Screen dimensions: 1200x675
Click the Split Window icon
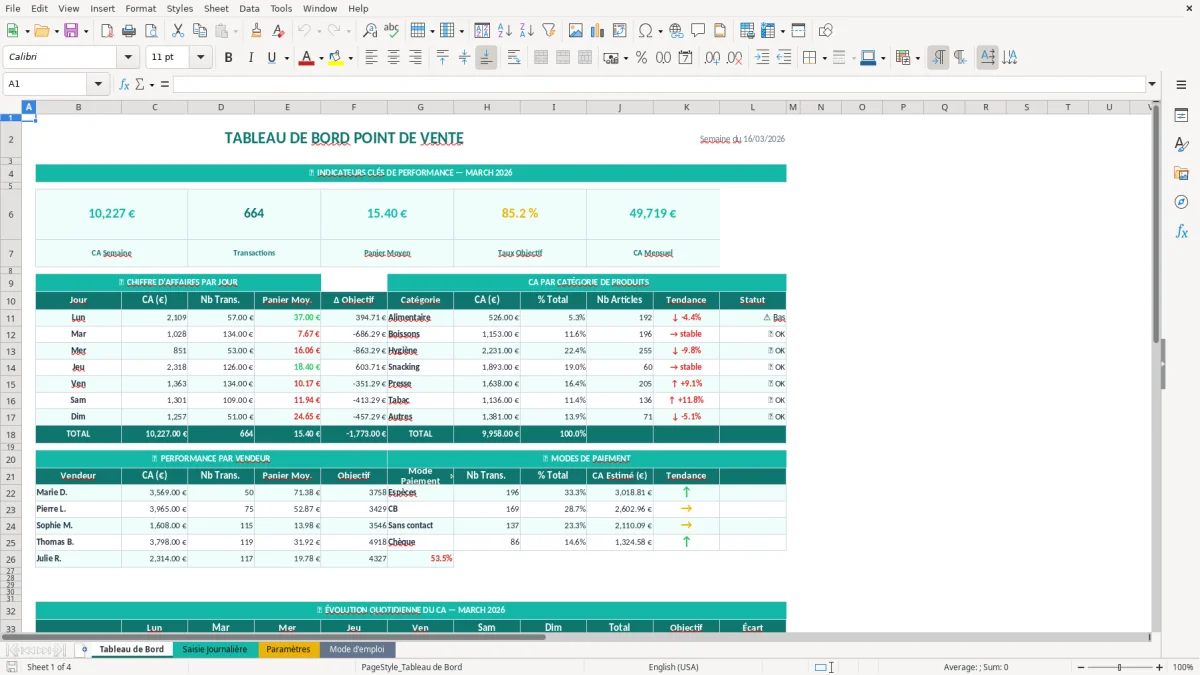(799, 31)
